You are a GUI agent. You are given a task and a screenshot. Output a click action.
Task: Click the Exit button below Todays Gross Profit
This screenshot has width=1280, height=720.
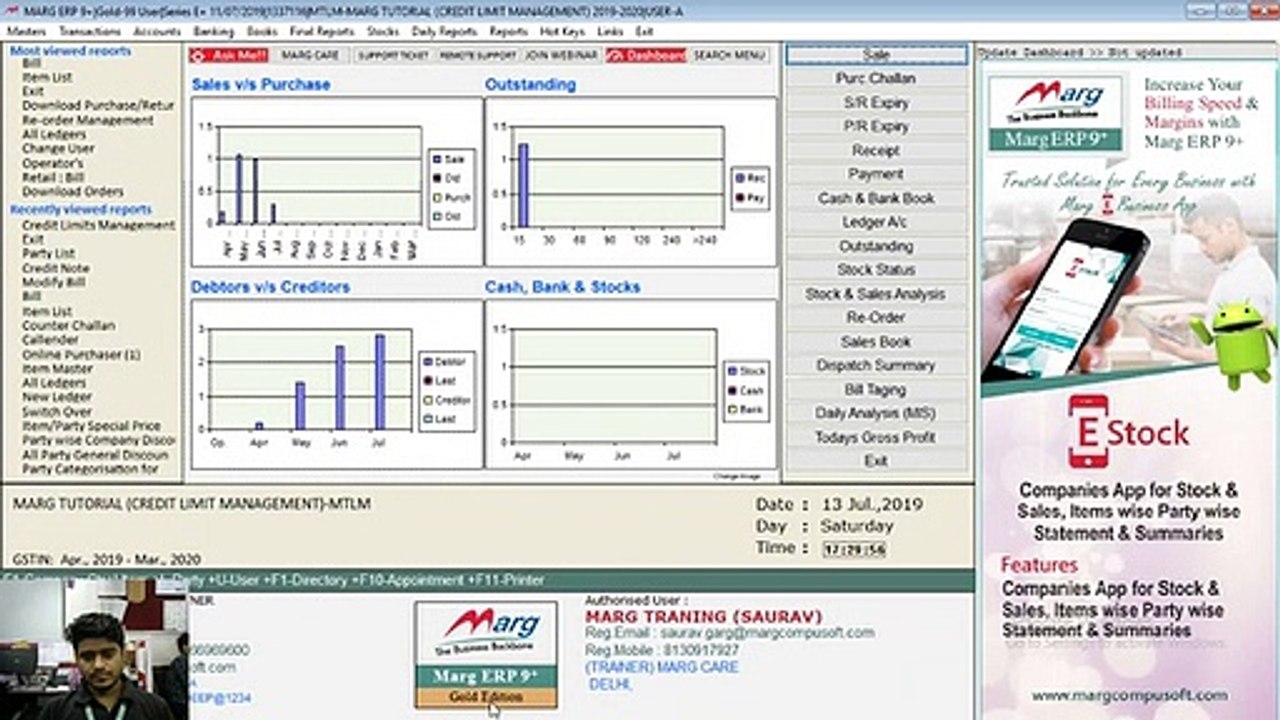[876, 461]
